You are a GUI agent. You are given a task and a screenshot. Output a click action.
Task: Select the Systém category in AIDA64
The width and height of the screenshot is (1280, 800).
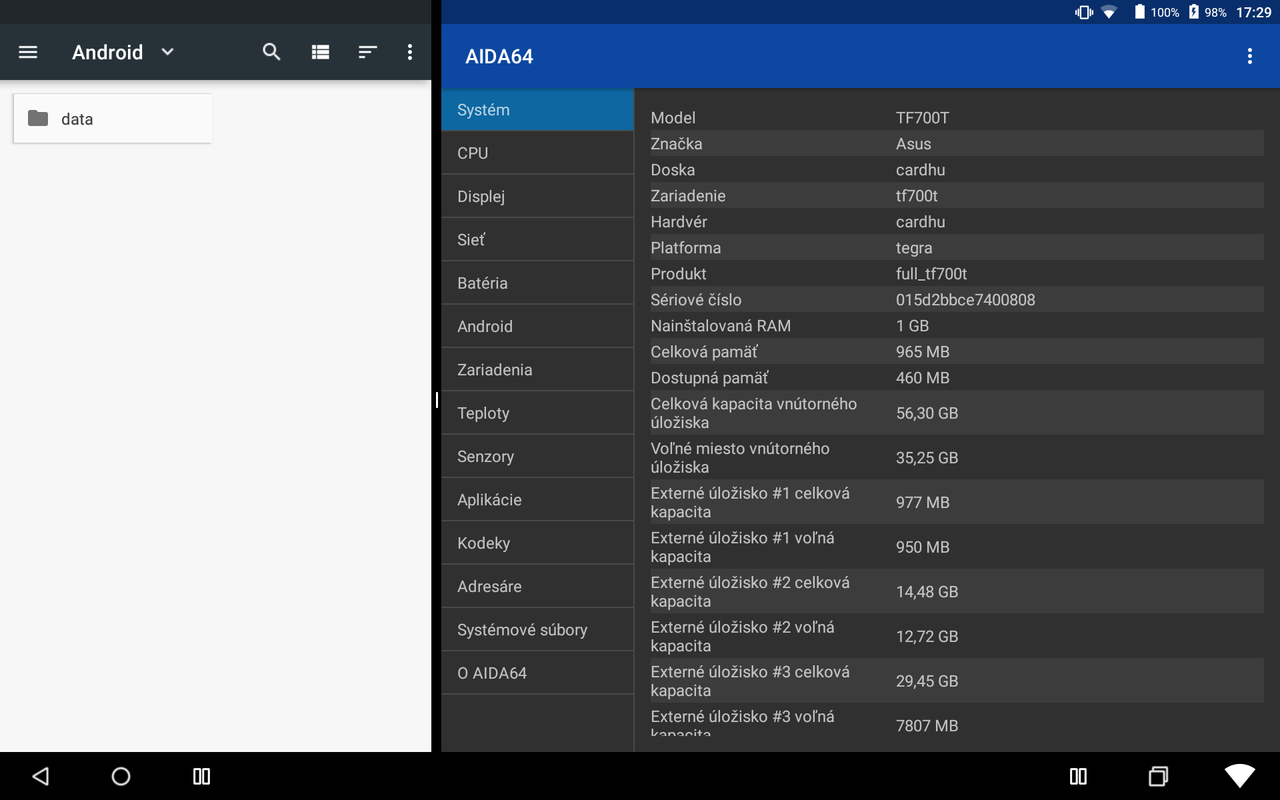537,110
